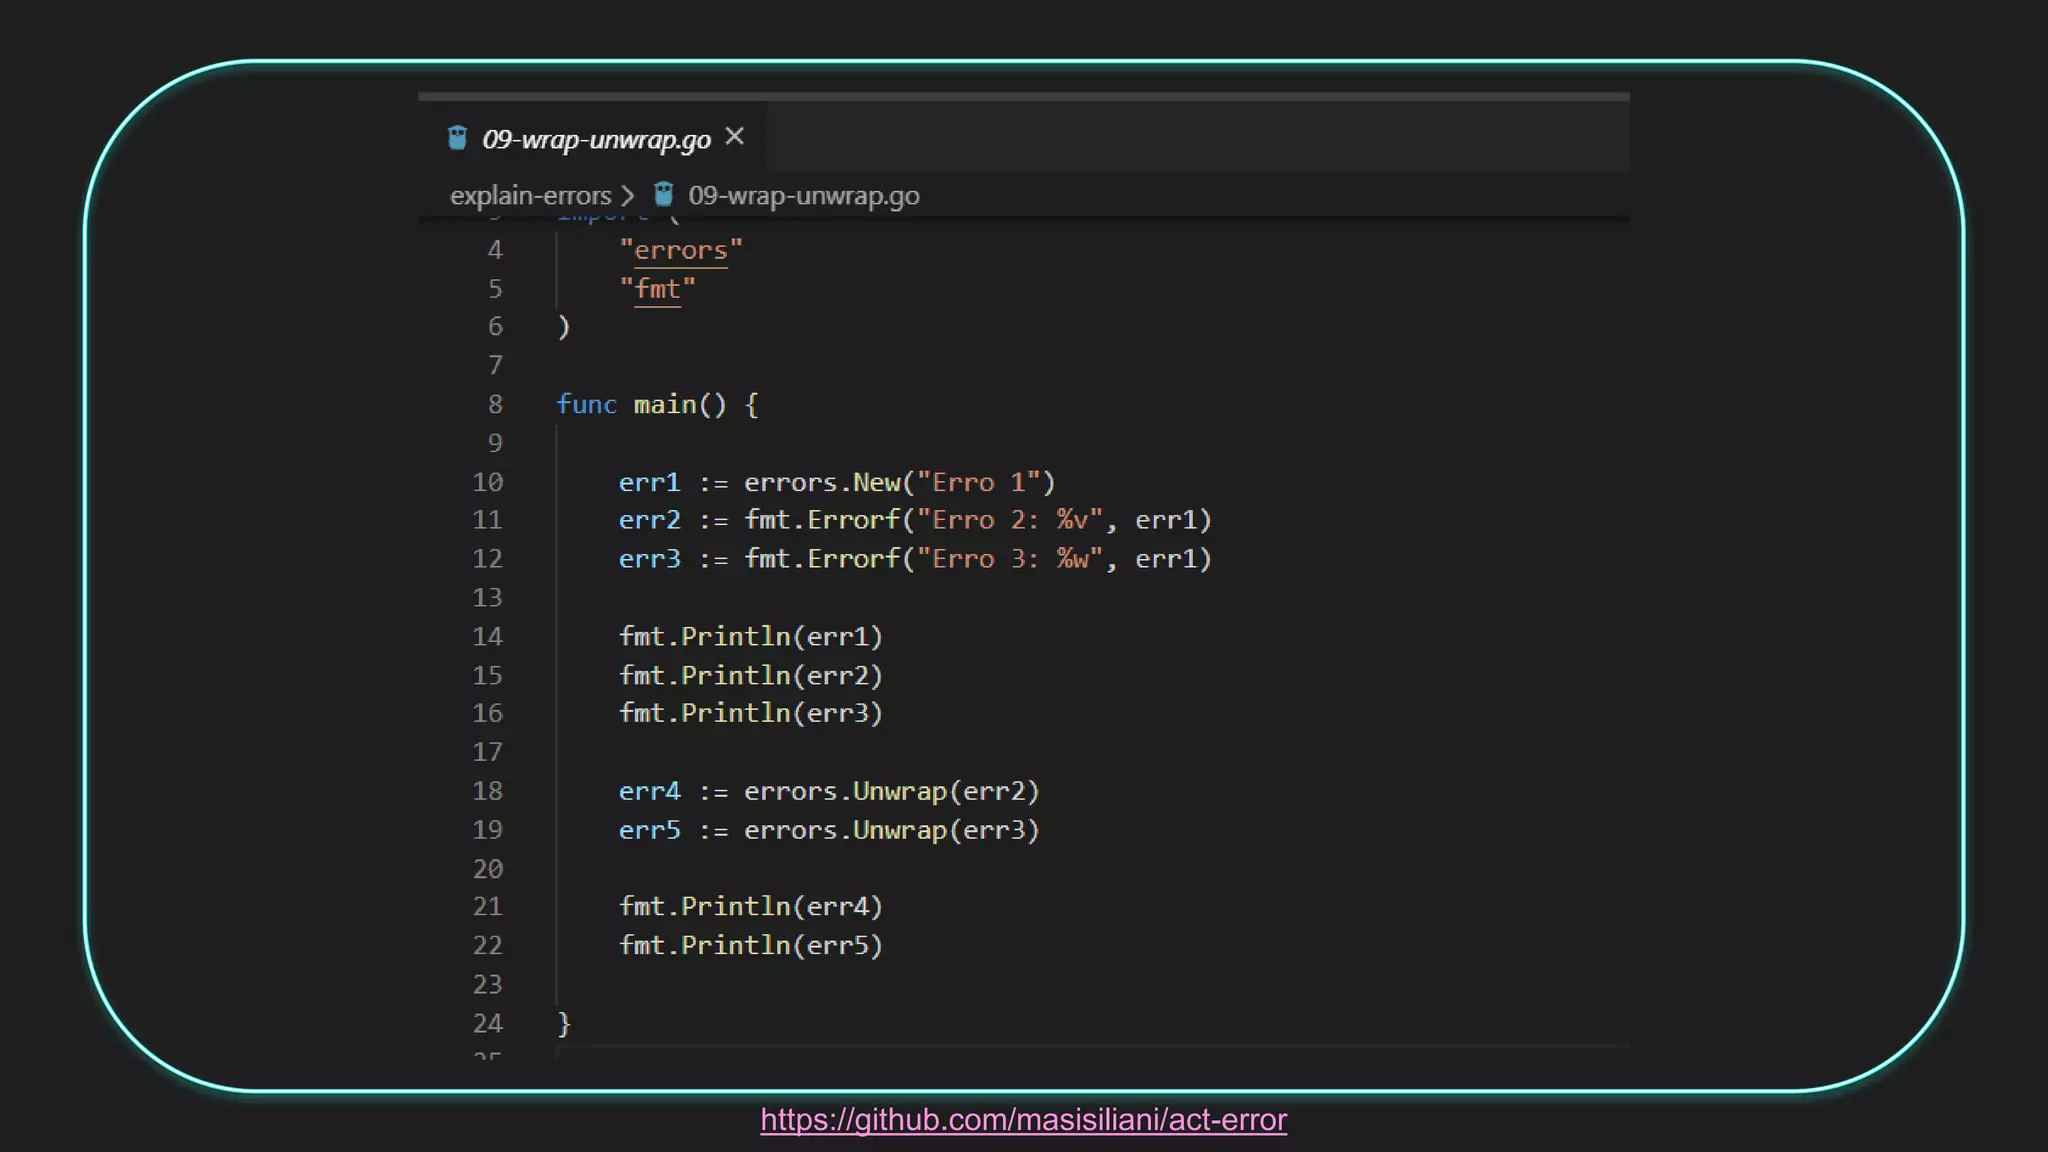Click err4 declaration on line 18
This screenshot has width=2048, height=1152.
(649, 791)
